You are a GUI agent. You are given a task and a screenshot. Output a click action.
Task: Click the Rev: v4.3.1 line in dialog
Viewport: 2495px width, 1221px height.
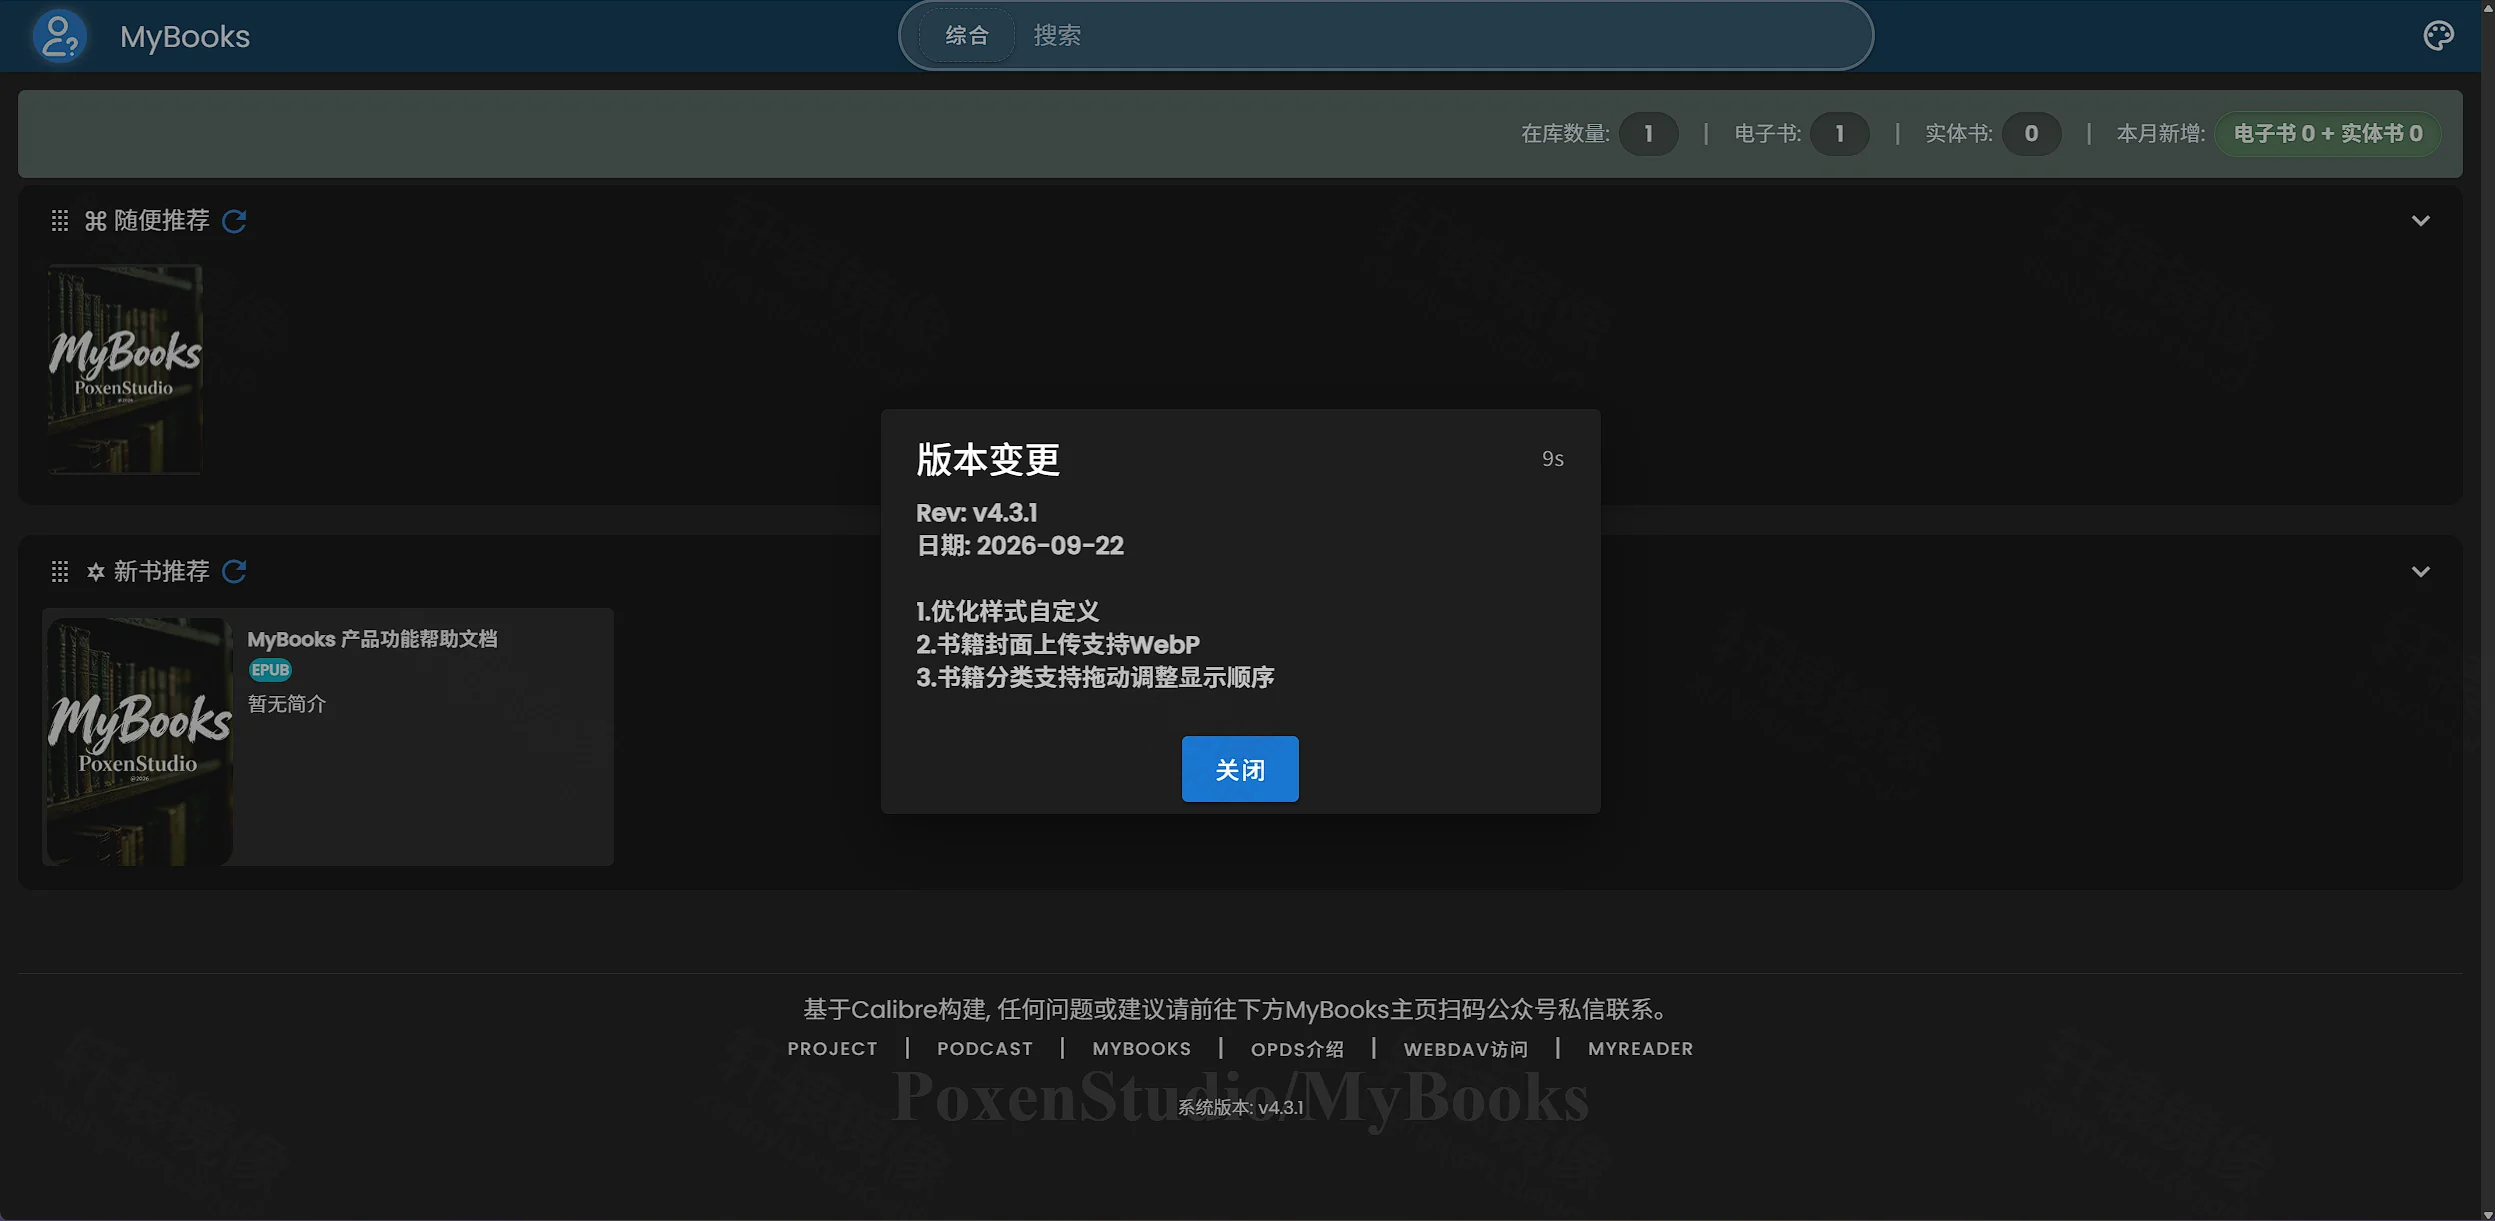click(x=977, y=513)
